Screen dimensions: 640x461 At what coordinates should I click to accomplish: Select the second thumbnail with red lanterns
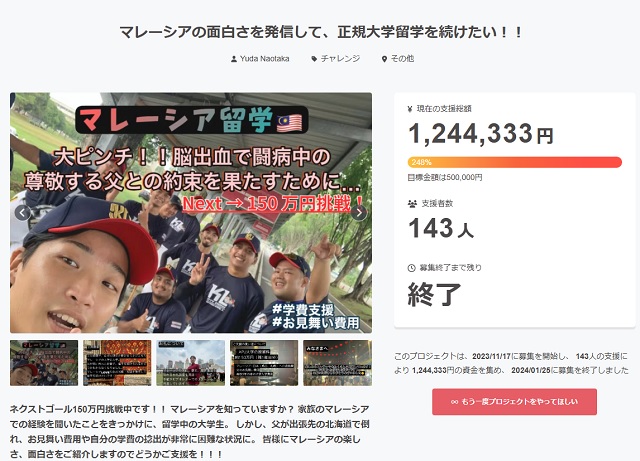117,363
